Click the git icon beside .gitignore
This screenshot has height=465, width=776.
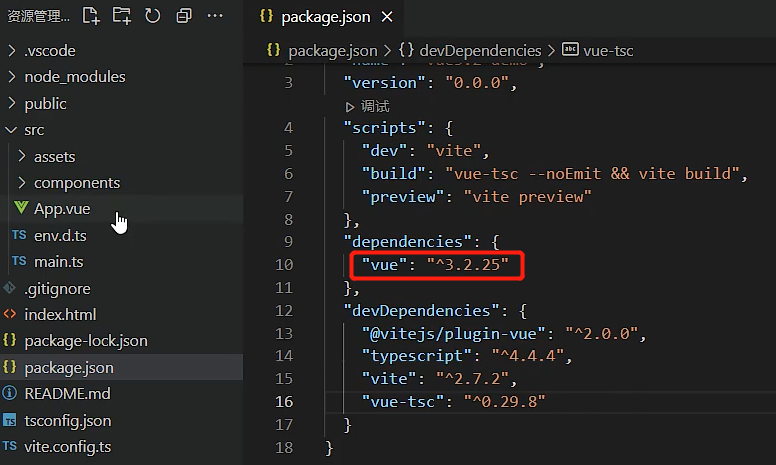(x=9, y=287)
